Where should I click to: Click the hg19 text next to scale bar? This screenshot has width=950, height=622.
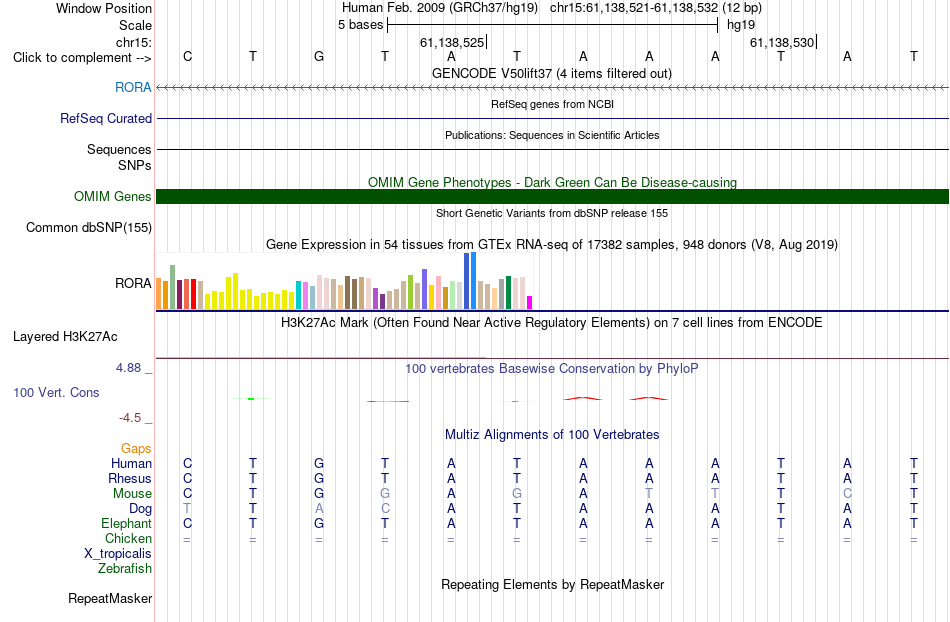741,25
